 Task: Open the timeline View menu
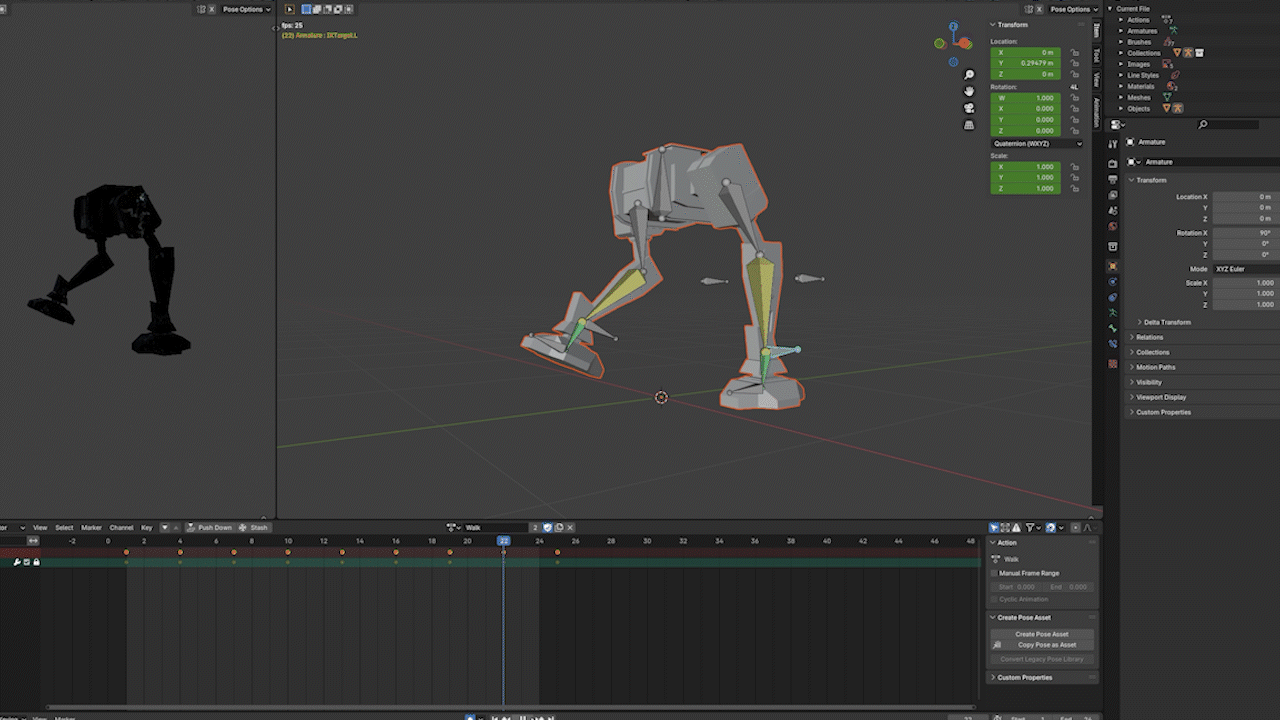click(40, 527)
